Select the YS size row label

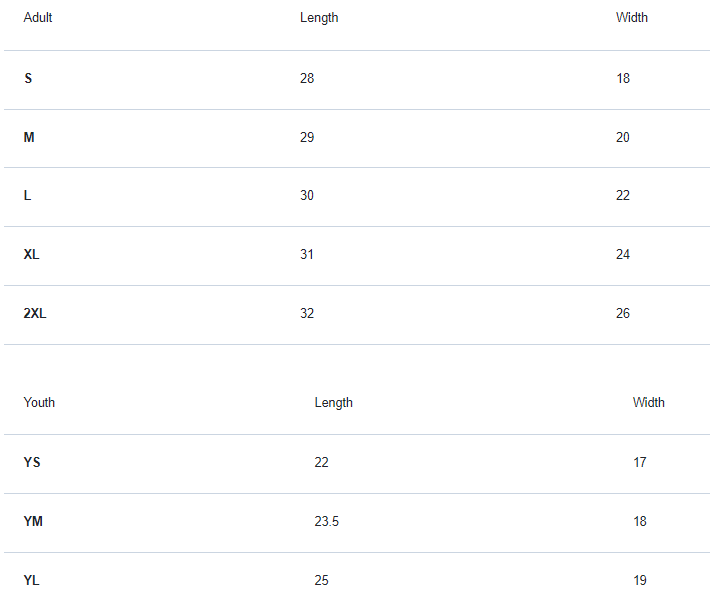click(x=32, y=463)
